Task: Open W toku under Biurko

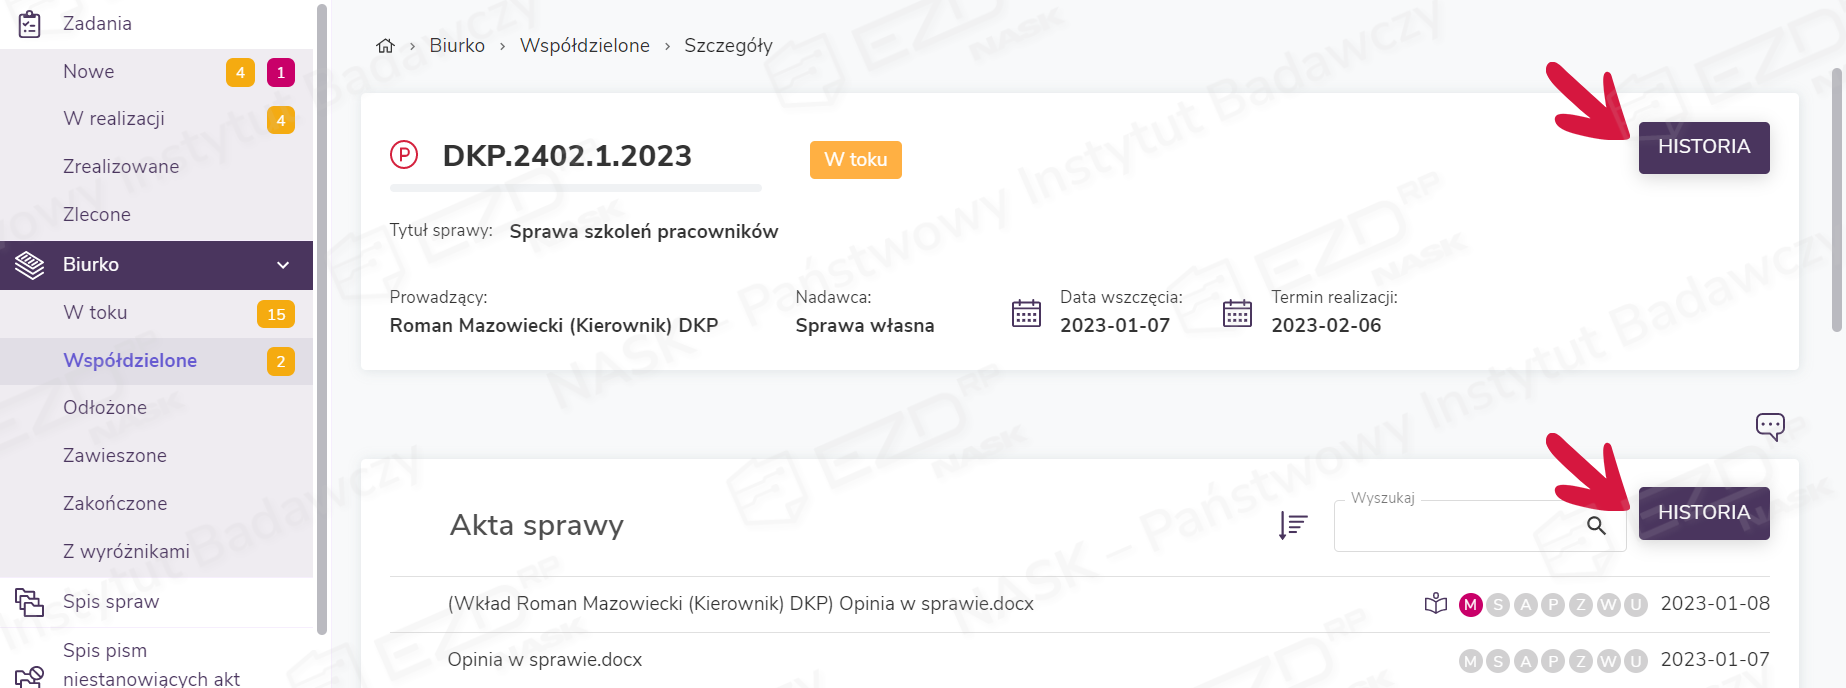Action: click(x=95, y=313)
